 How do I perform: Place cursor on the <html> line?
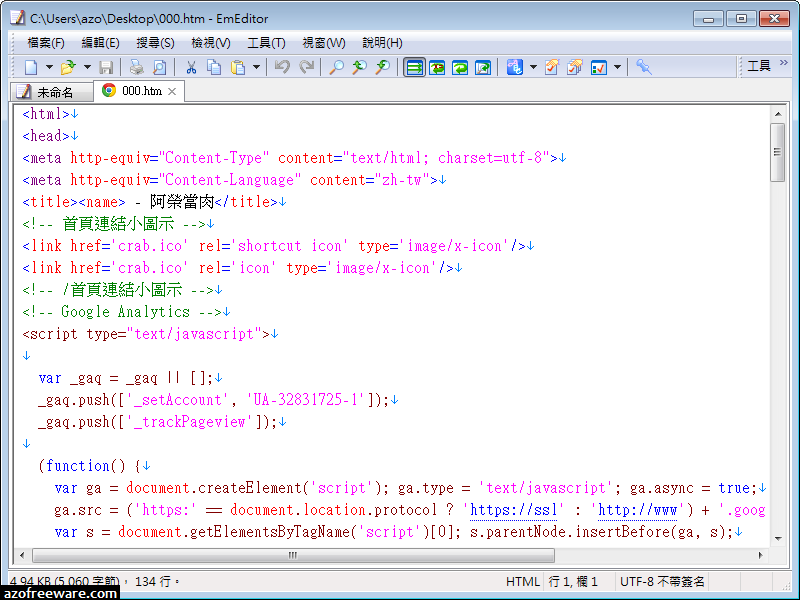(x=50, y=114)
